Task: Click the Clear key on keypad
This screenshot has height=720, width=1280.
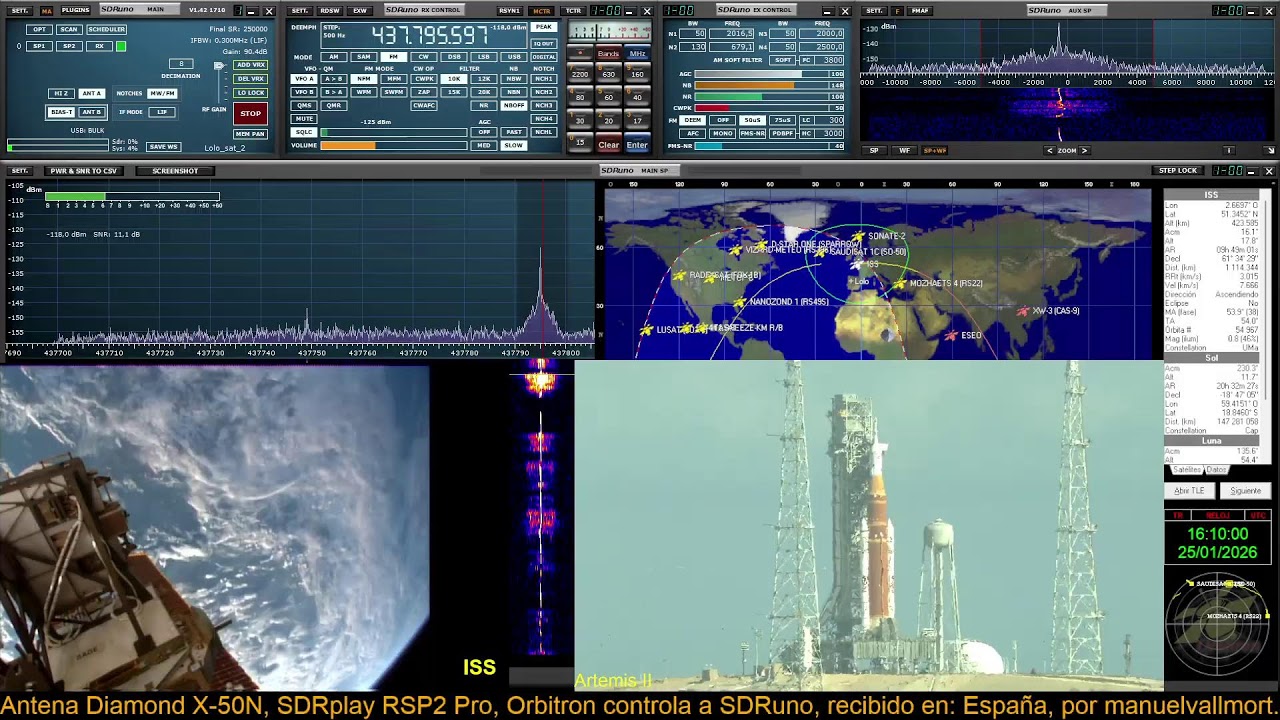Action: click(x=608, y=145)
